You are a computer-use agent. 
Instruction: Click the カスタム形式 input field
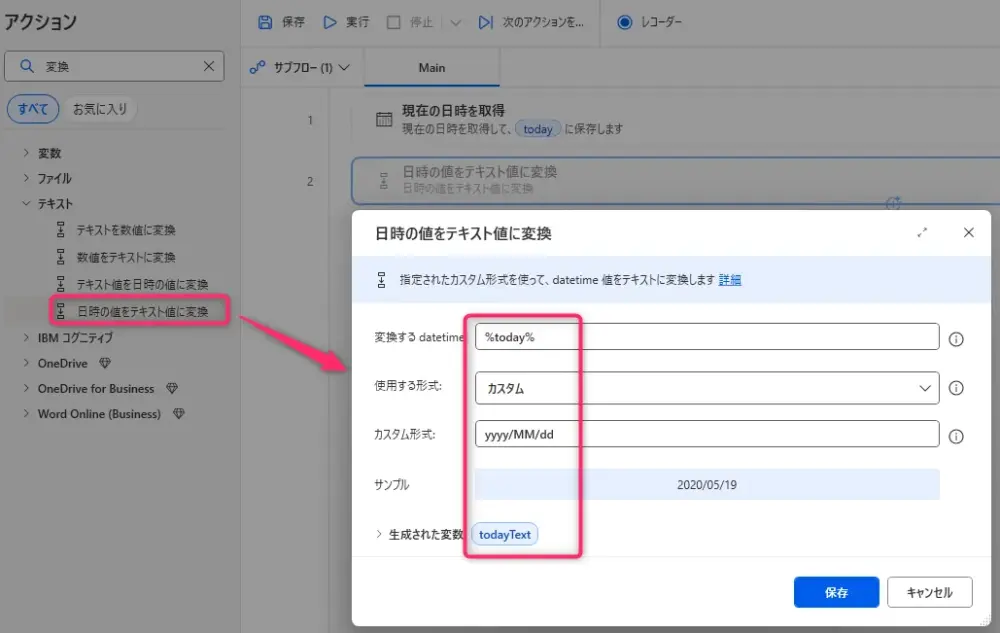coord(706,434)
